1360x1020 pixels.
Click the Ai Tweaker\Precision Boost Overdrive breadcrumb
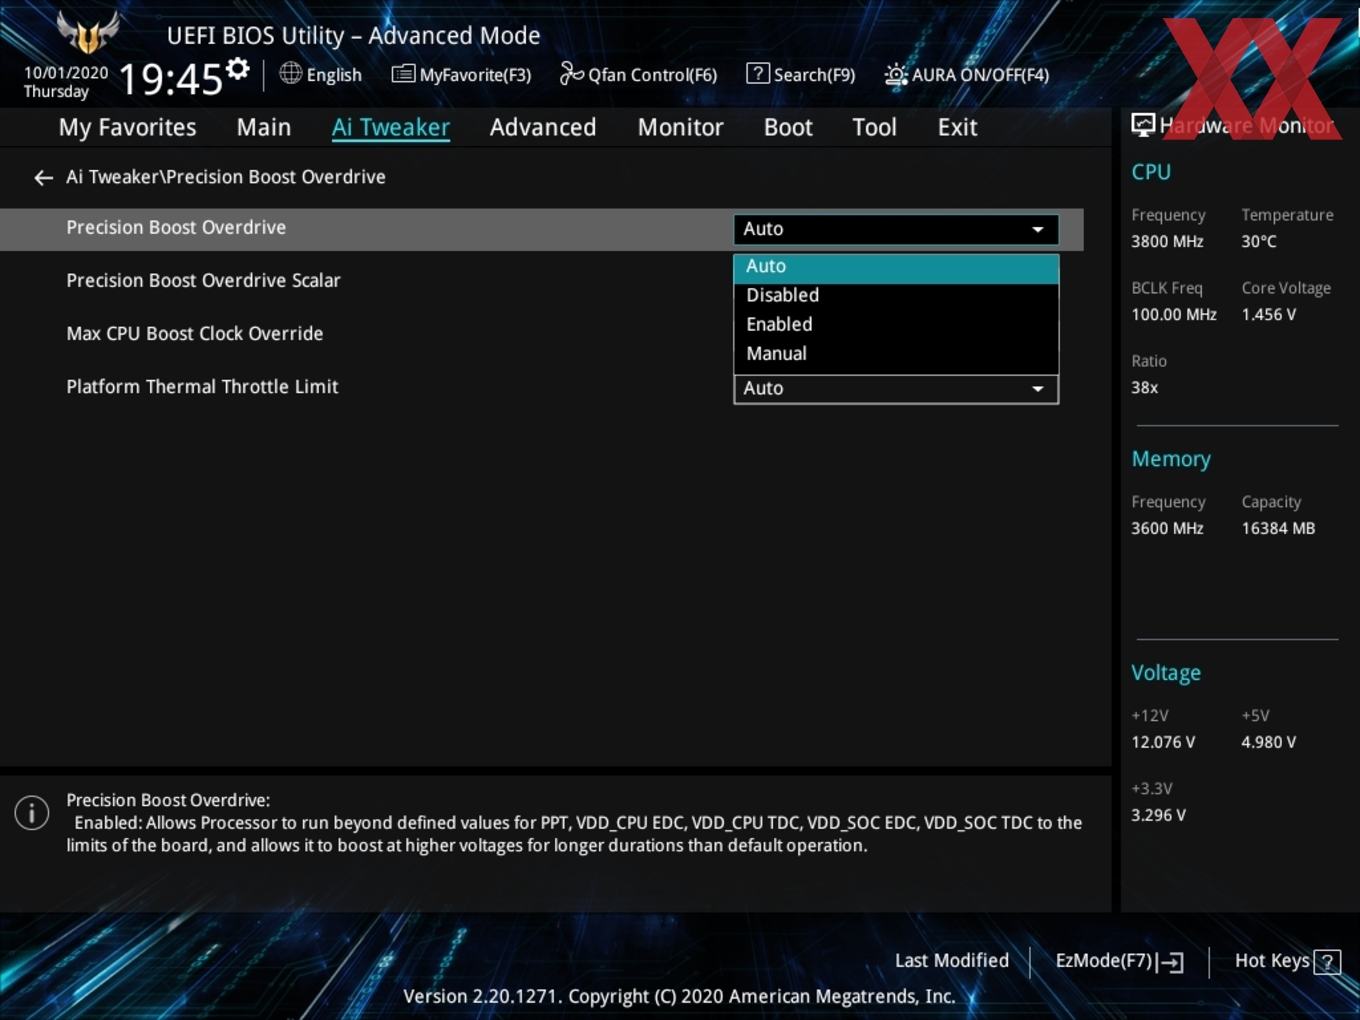coord(226,177)
